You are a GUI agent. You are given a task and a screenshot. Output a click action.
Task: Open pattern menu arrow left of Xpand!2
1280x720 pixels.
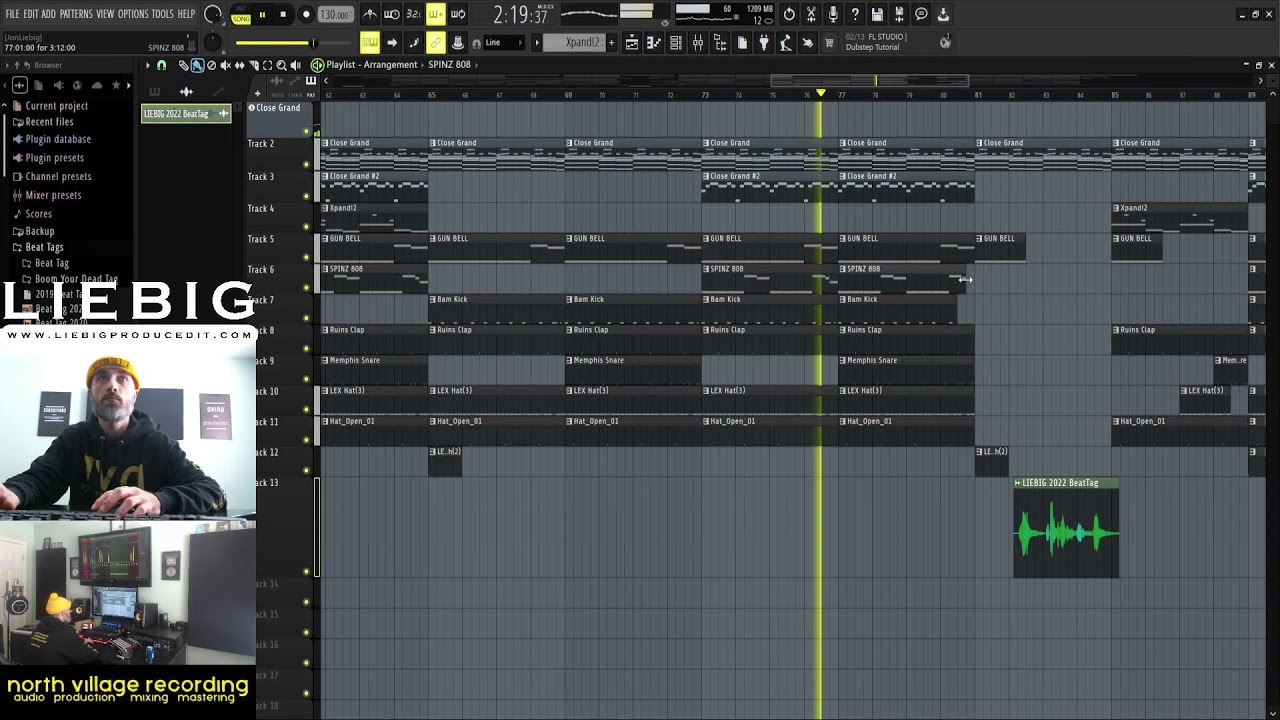pyautogui.click(x=537, y=42)
